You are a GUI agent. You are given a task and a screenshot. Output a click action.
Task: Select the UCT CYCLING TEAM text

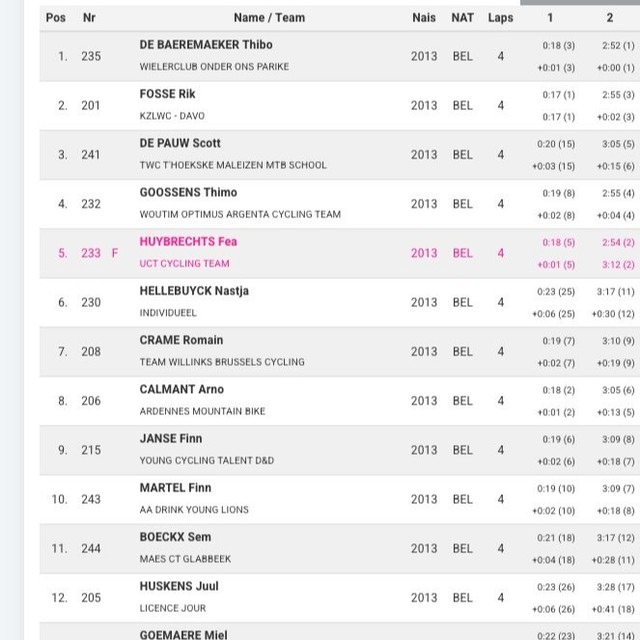coord(184,264)
